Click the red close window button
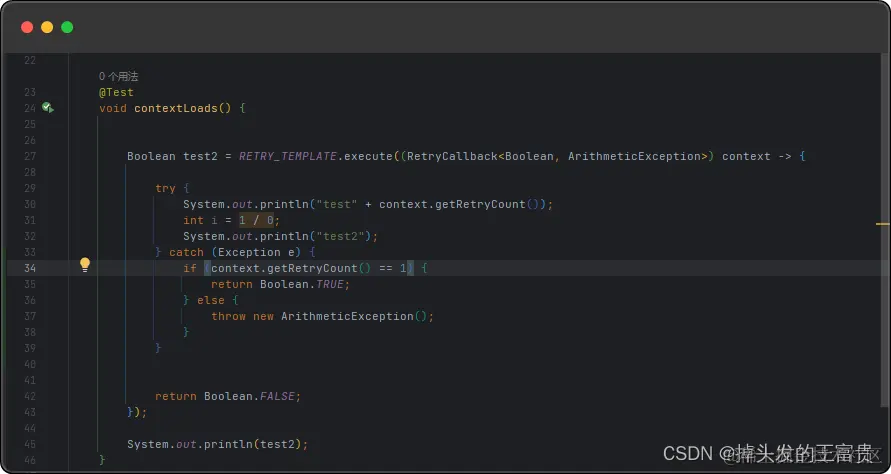Image resolution: width=891 pixels, height=474 pixels. [27, 27]
